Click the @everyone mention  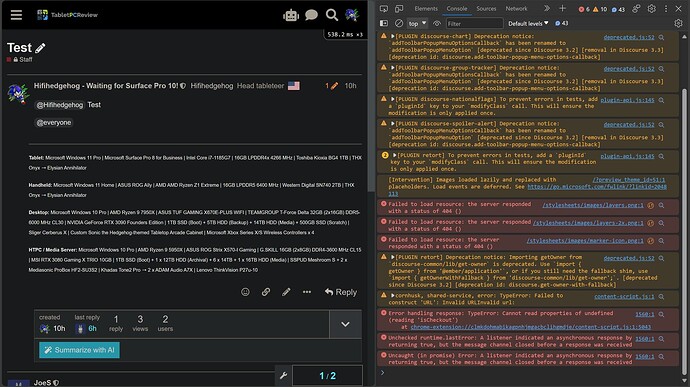coord(54,122)
